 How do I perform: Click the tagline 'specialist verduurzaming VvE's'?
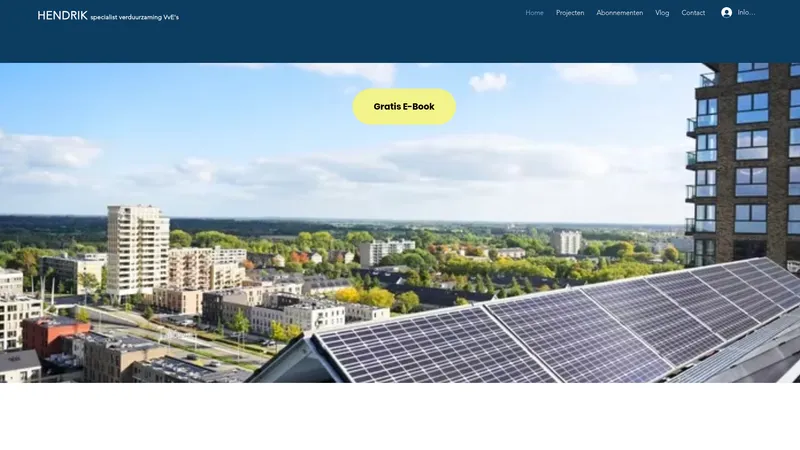point(135,17)
